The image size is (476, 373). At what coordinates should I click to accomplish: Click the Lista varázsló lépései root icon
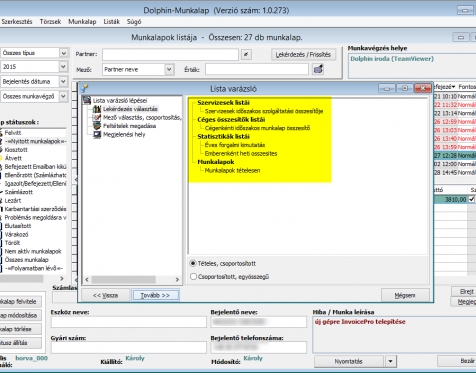87,100
